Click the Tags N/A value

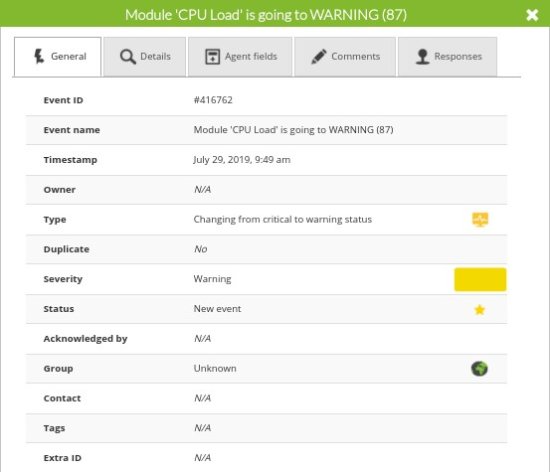tap(202, 428)
